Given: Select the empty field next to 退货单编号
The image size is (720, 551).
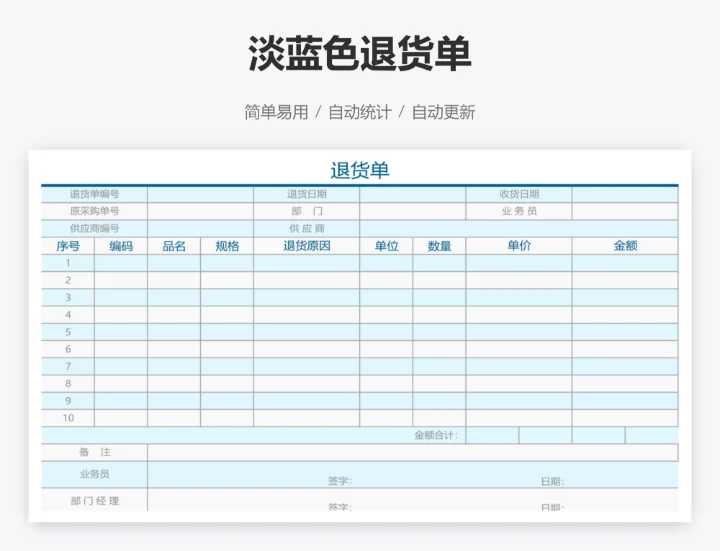Looking at the screenshot, I should click(x=200, y=195).
